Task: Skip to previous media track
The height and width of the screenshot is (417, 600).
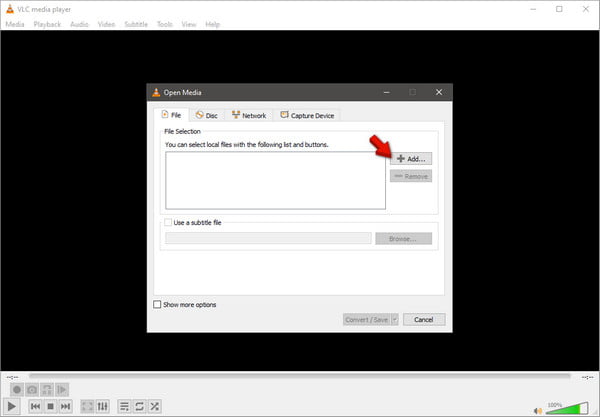Action: pyautogui.click(x=35, y=406)
